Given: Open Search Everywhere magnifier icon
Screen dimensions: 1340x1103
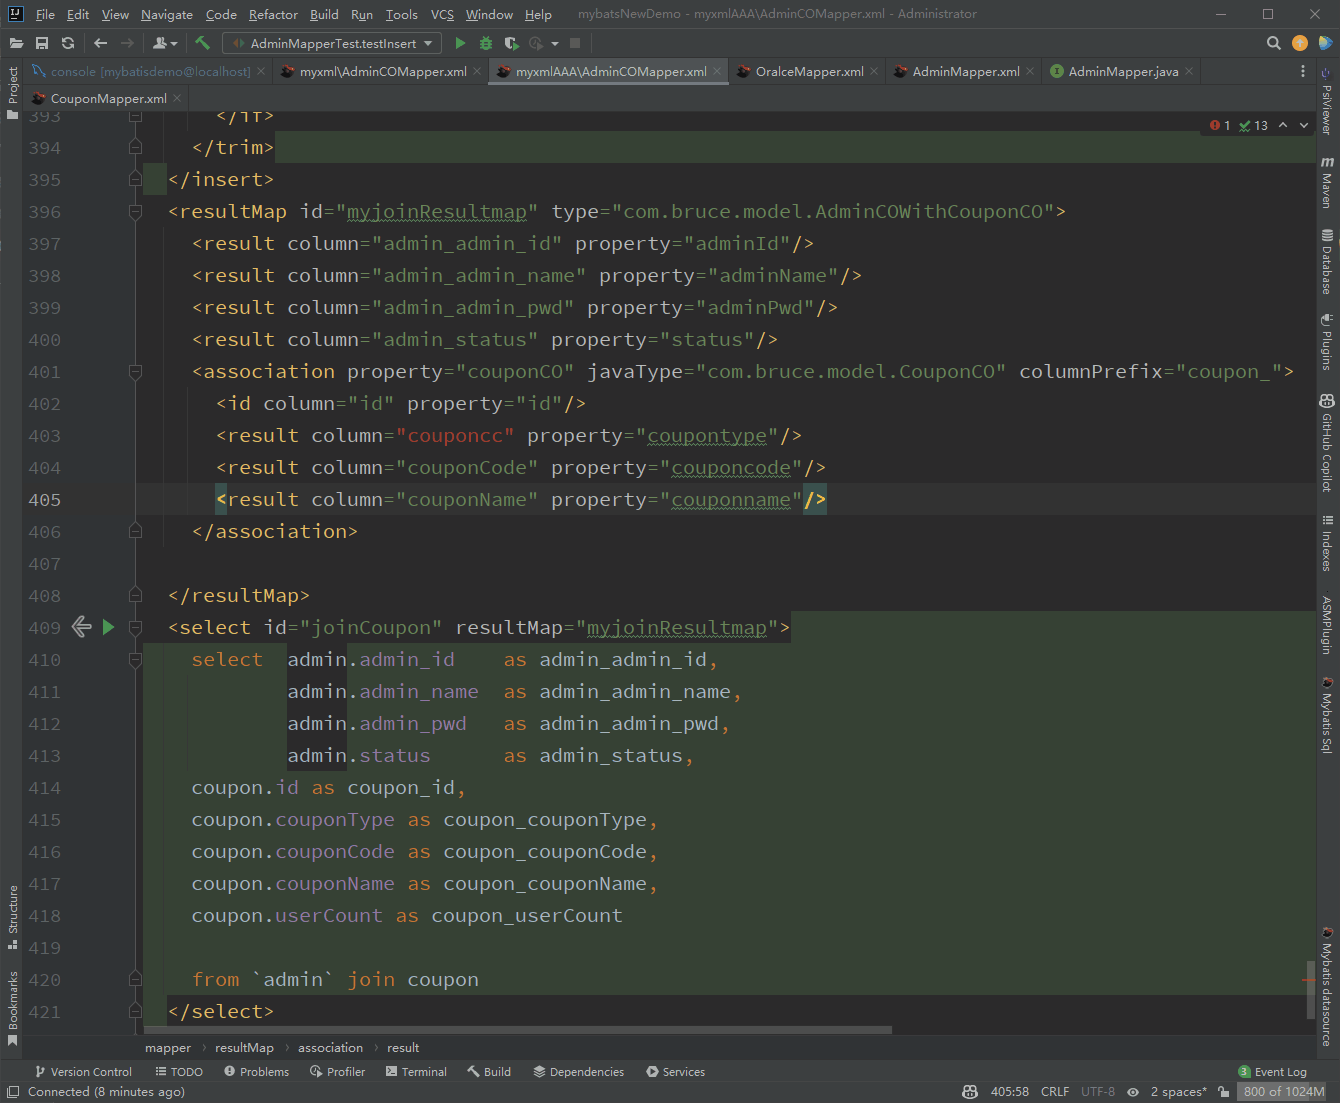Looking at the screenshot, I should pos(1273,43).
